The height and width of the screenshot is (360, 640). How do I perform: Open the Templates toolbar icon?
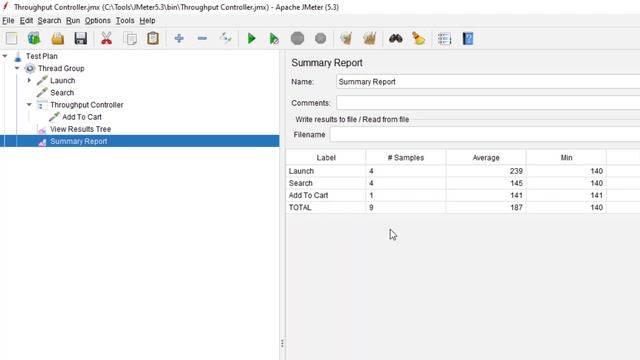(34, 38)
